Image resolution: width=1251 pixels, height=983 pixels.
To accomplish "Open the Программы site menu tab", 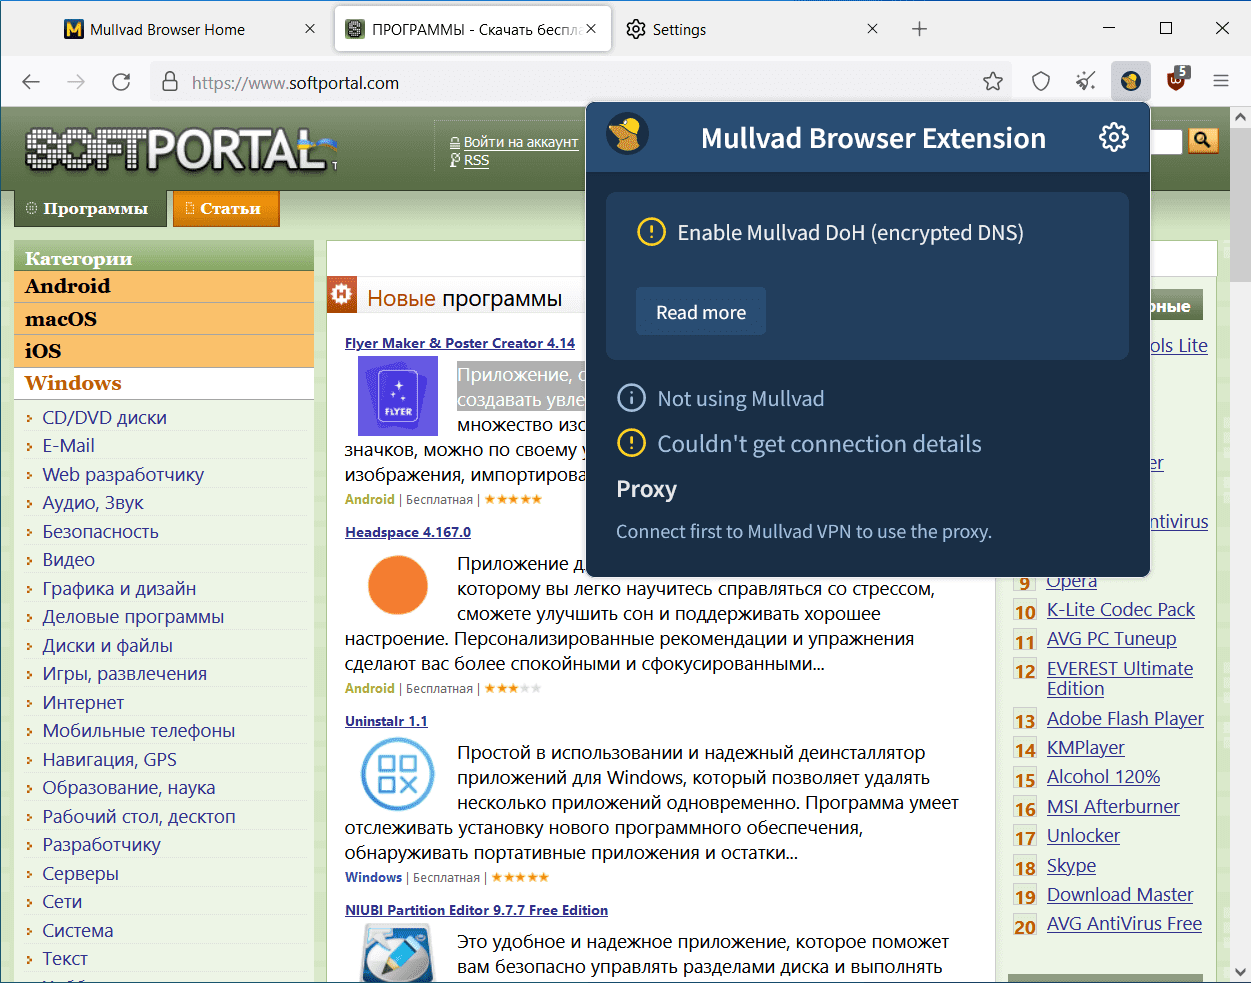I will (x=89, y=208).
